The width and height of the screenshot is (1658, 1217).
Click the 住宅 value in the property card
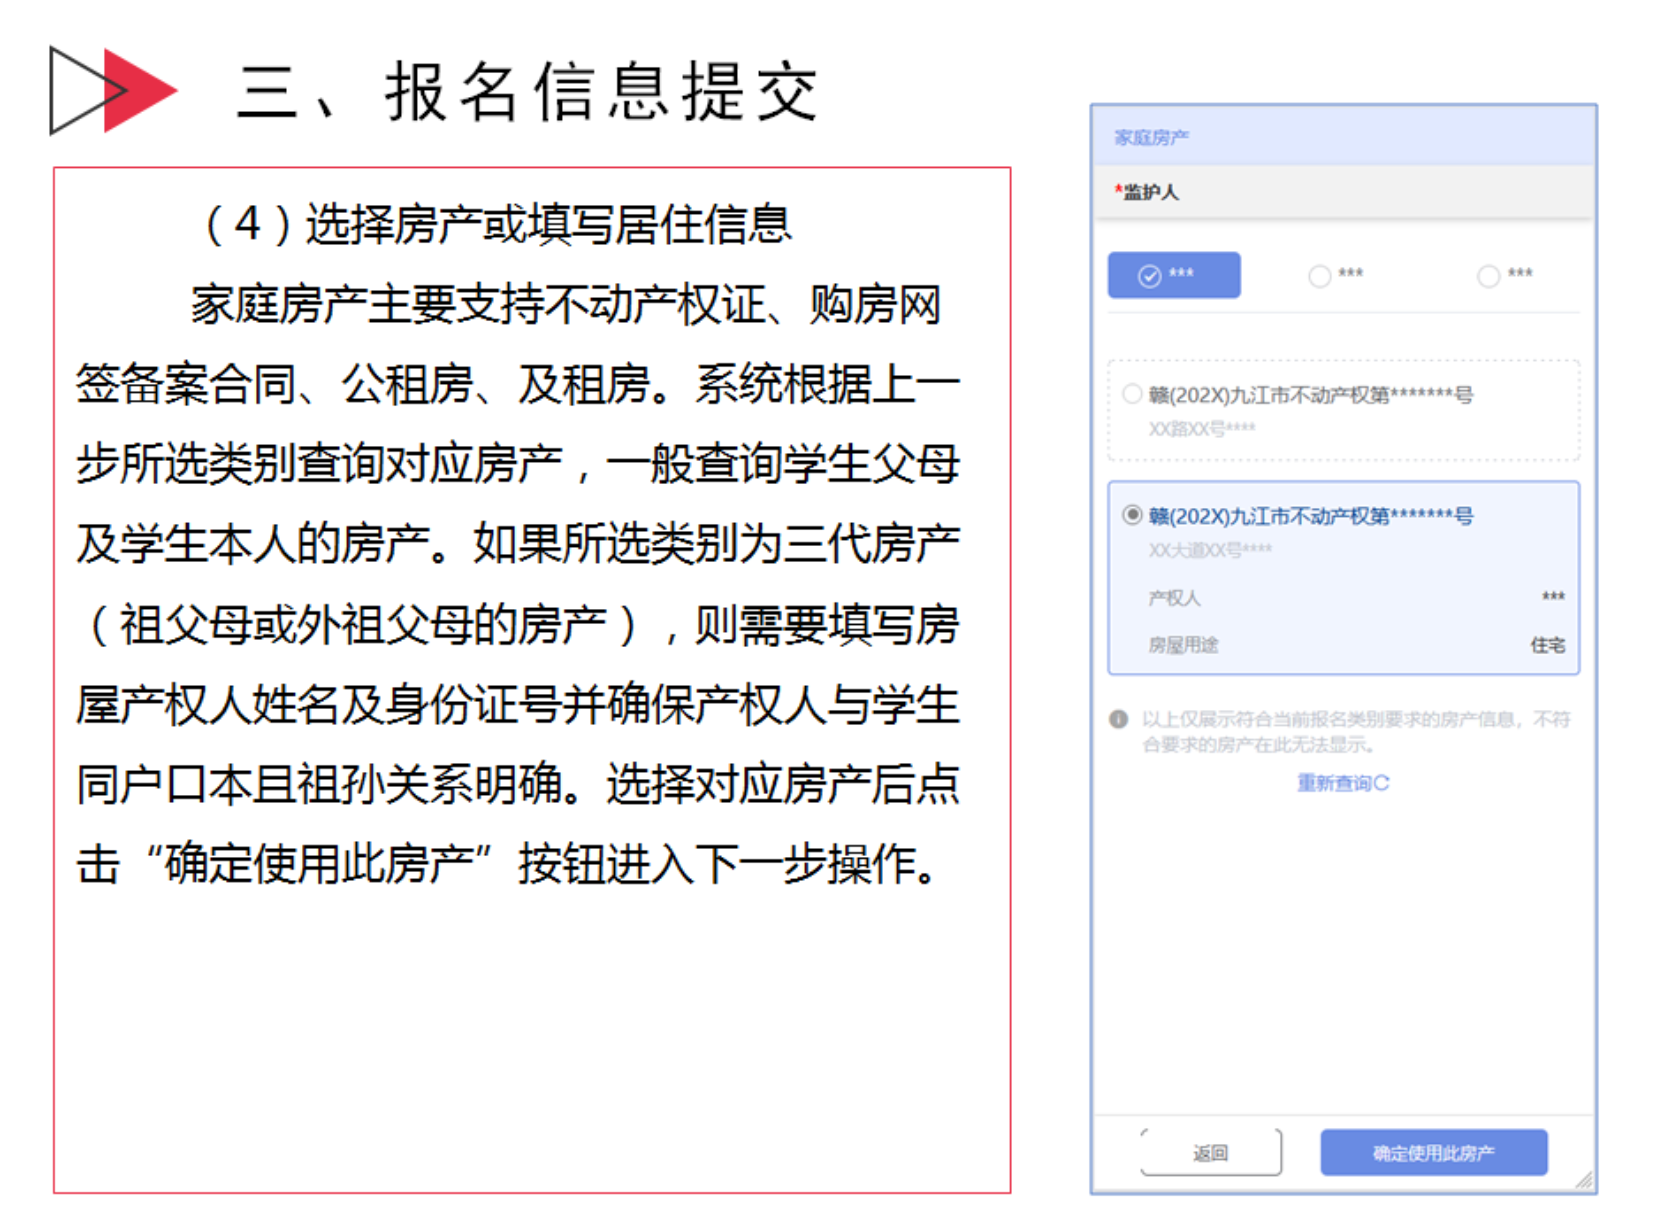point(1547,645)
